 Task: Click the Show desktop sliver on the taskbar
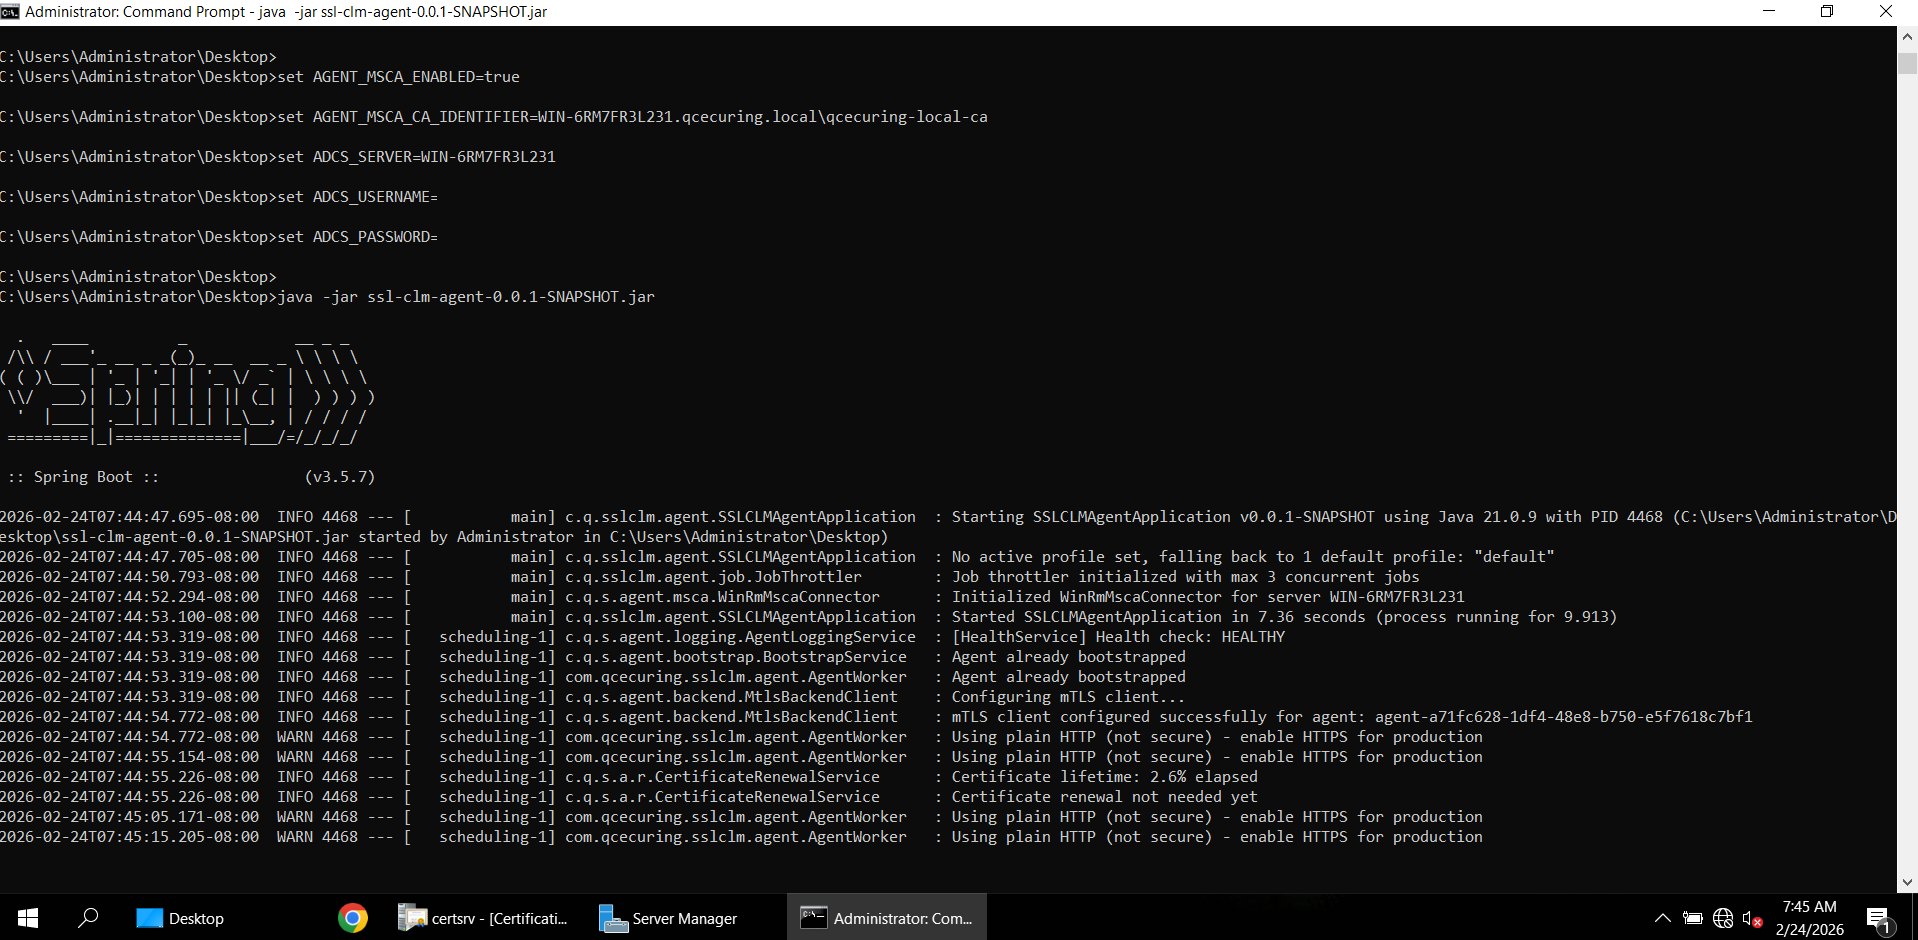point(1914,918)
